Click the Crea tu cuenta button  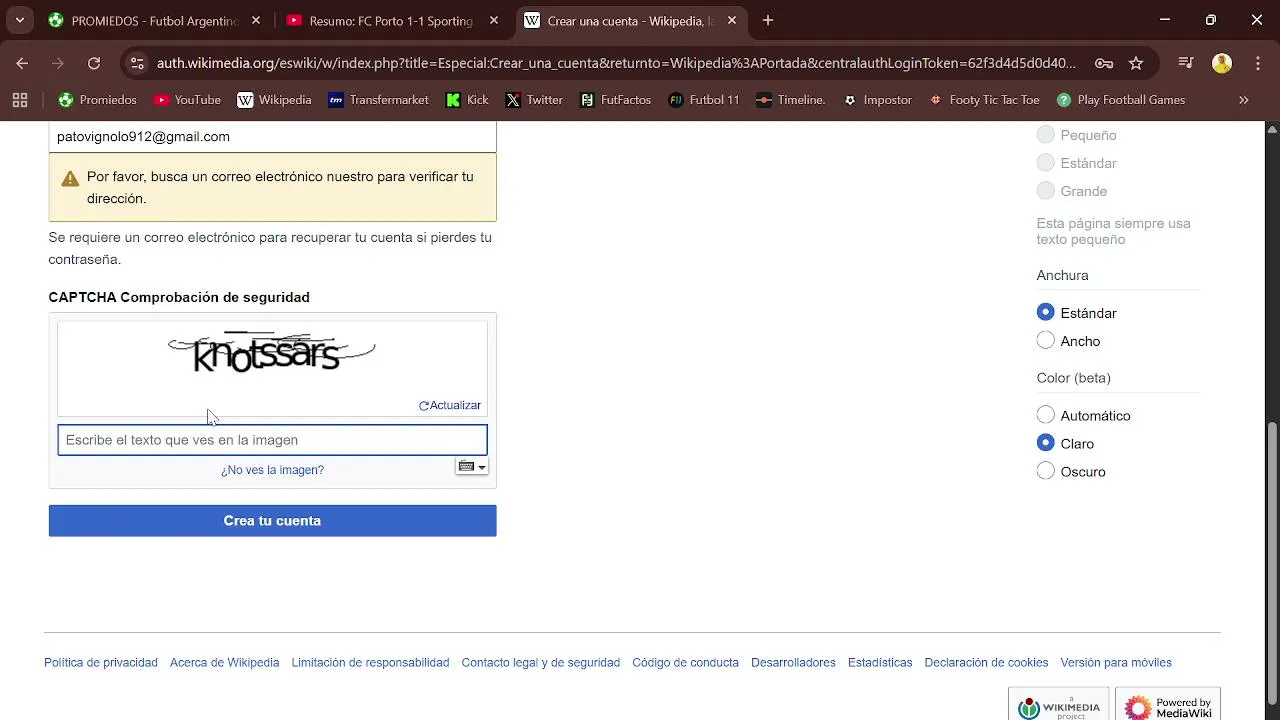[x=272, y=521]
